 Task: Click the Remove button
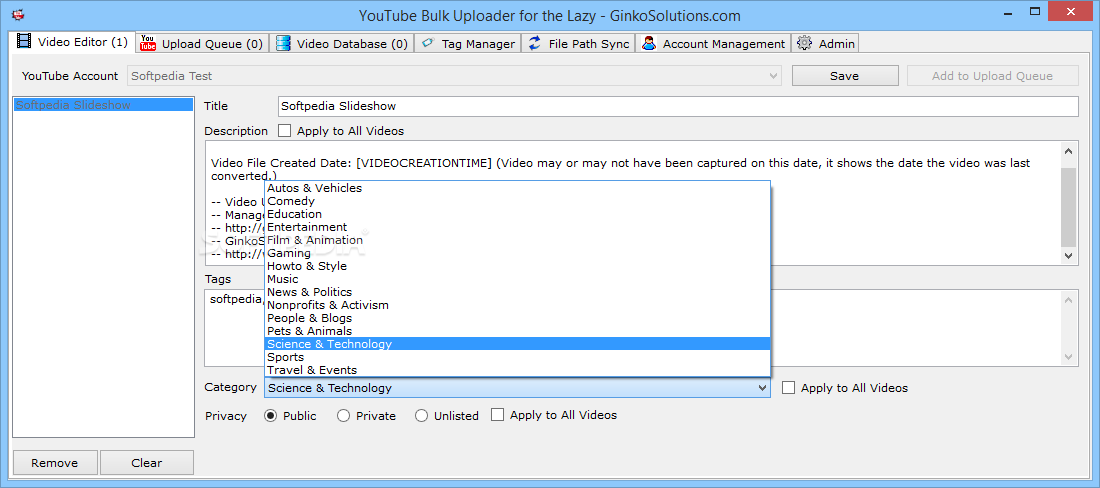coord(55,463)
